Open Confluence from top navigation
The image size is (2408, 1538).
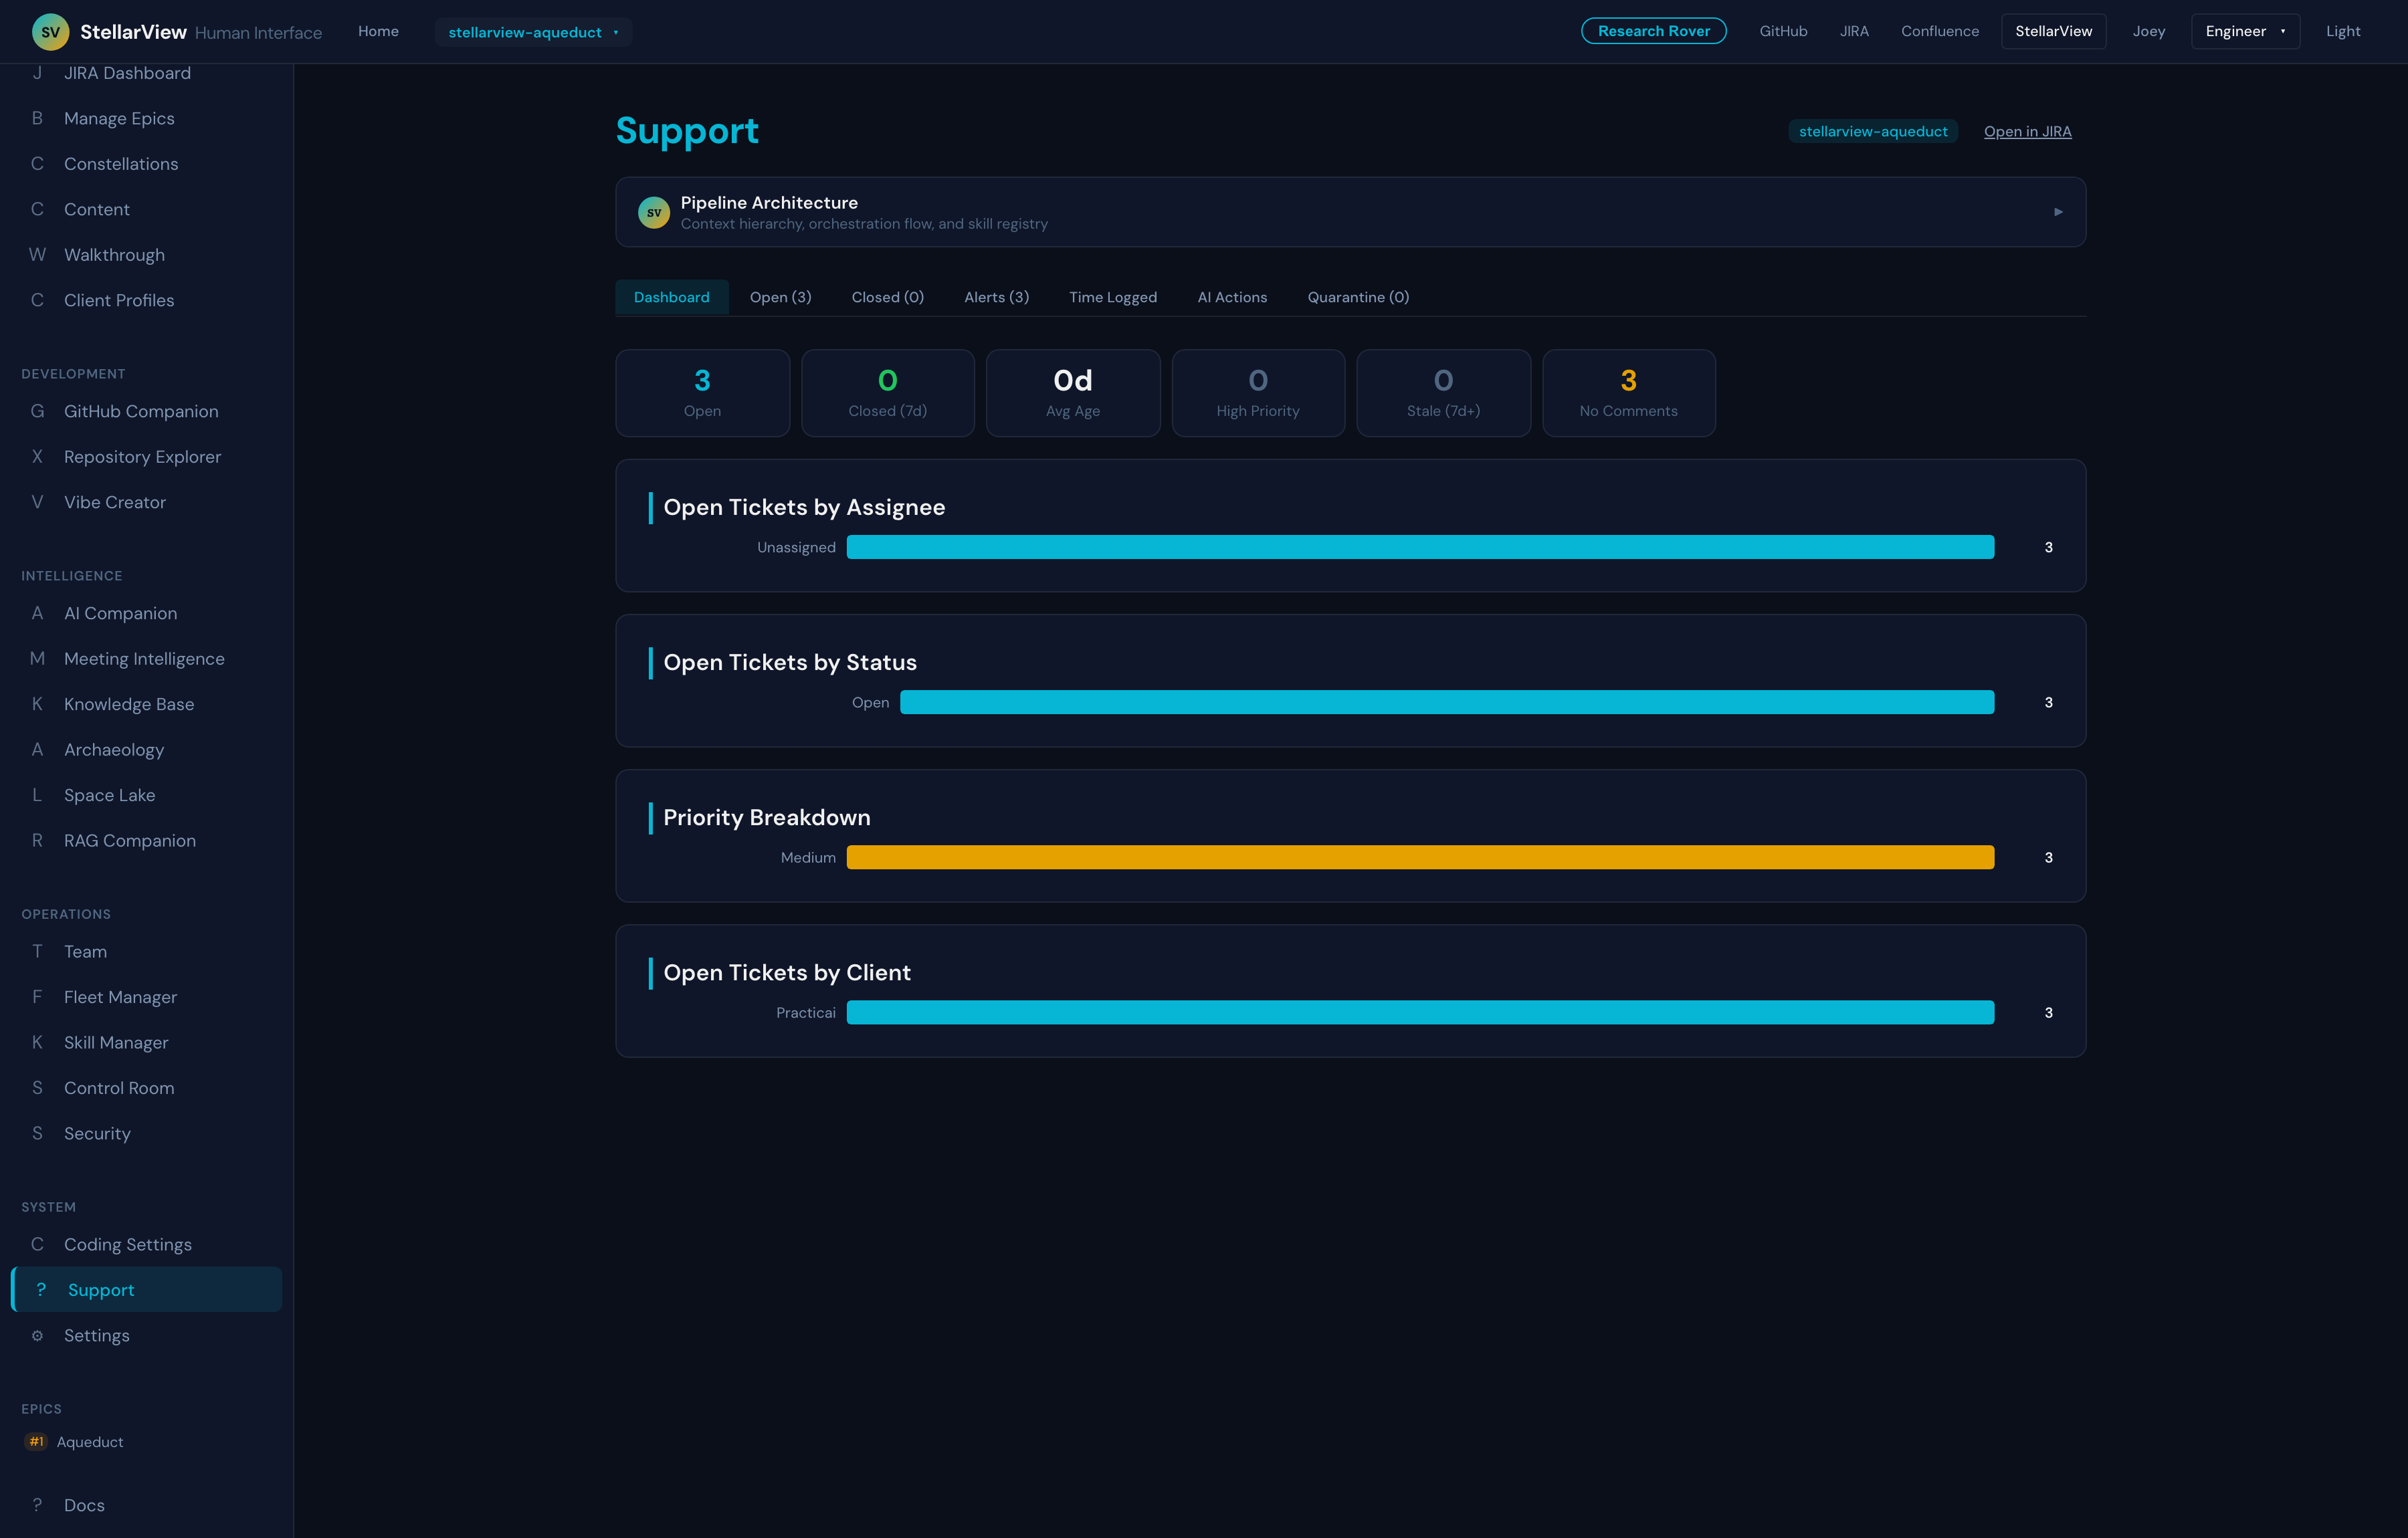click(1939, 31)
